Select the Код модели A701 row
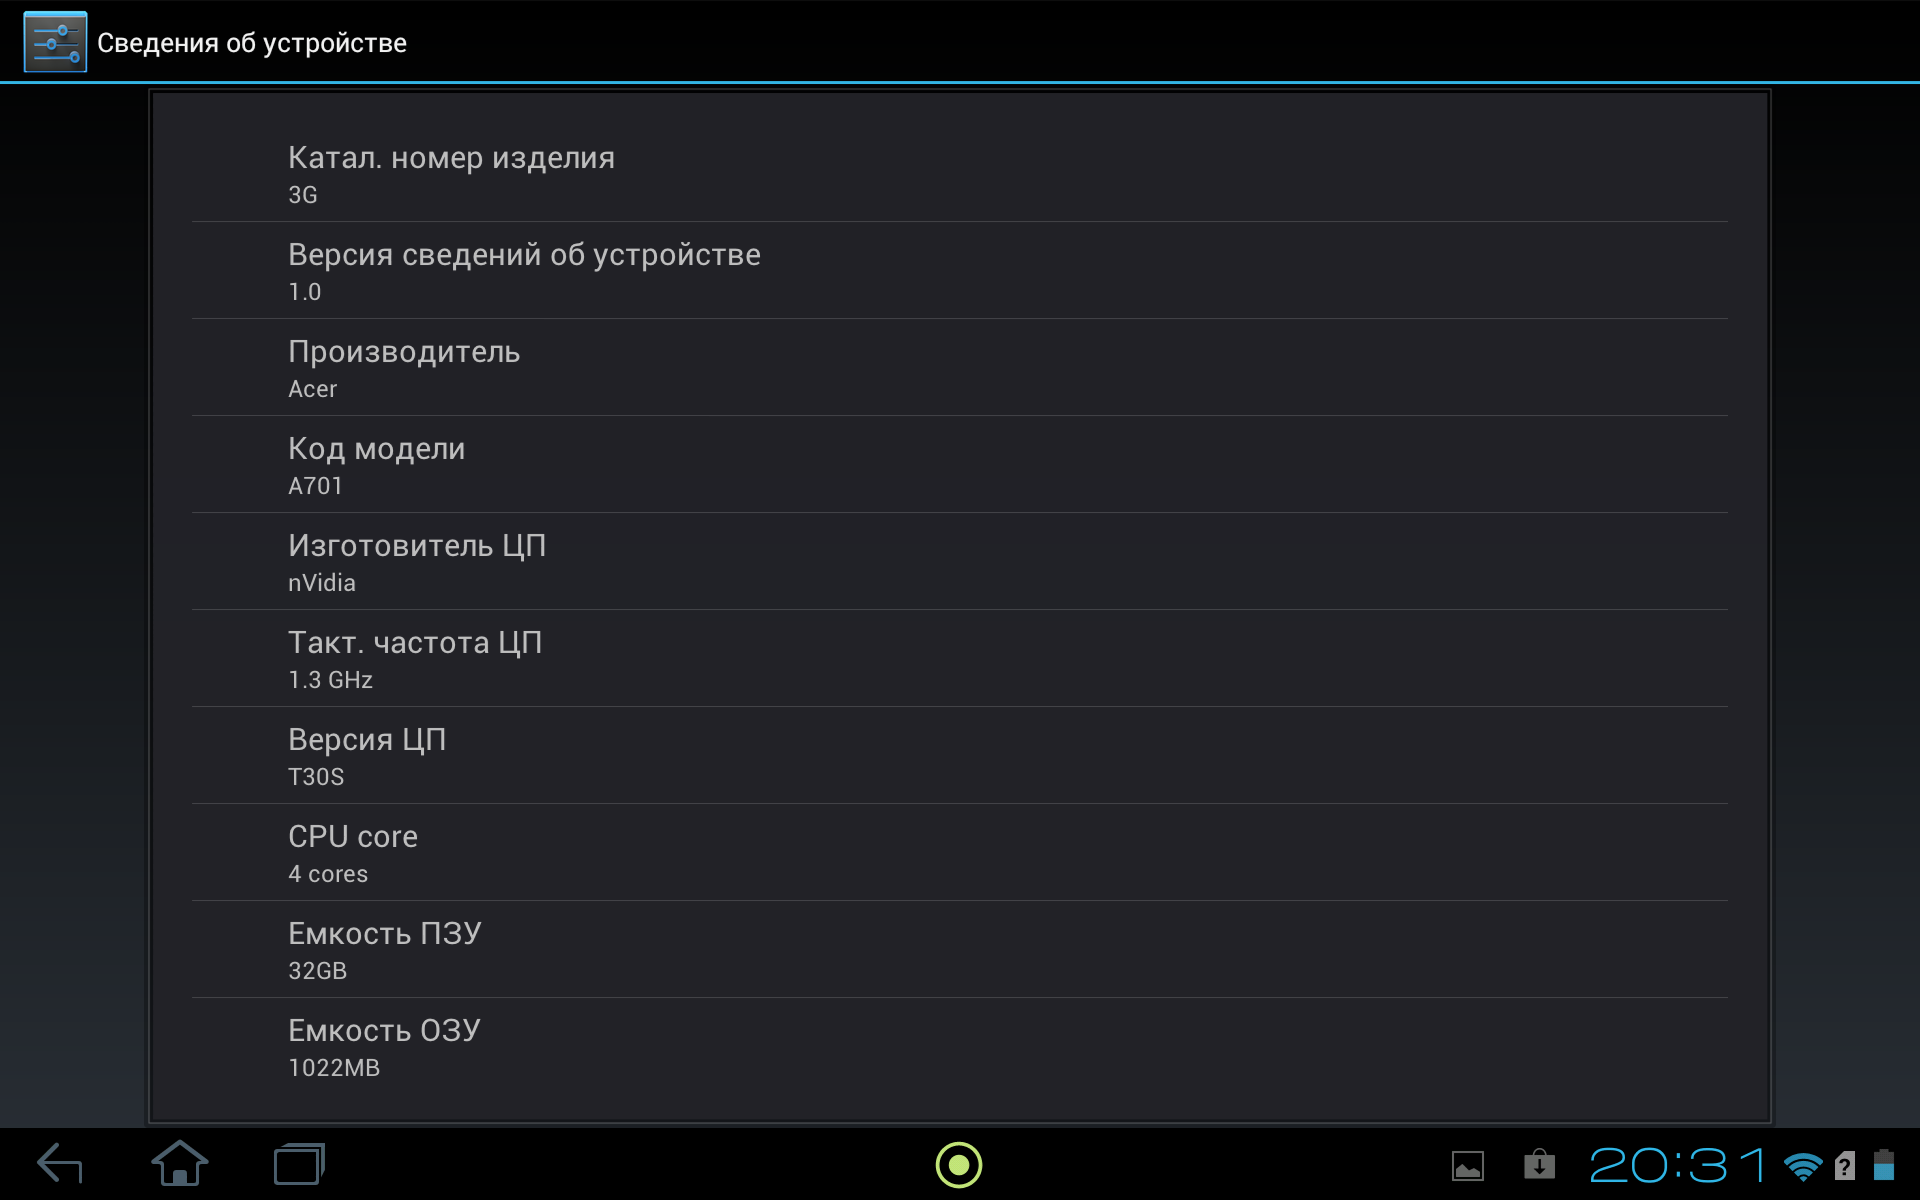The height and width of the screenshot is (1200, 1920). pyautogui.click(x=960, y=465)
